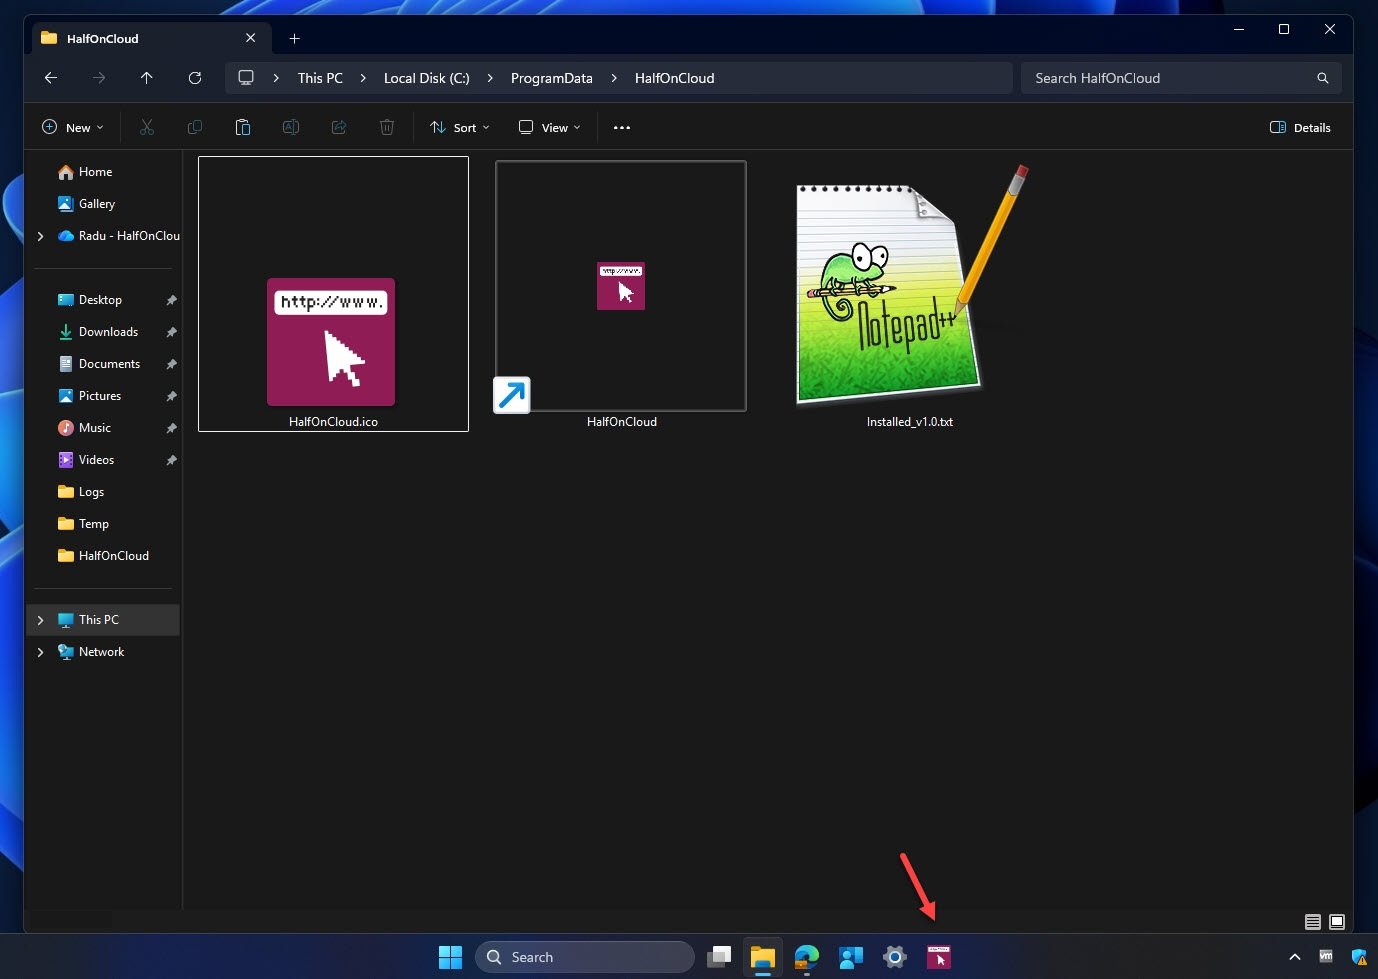
Task: Open a new tab with plus button
Action: (294, 38)
